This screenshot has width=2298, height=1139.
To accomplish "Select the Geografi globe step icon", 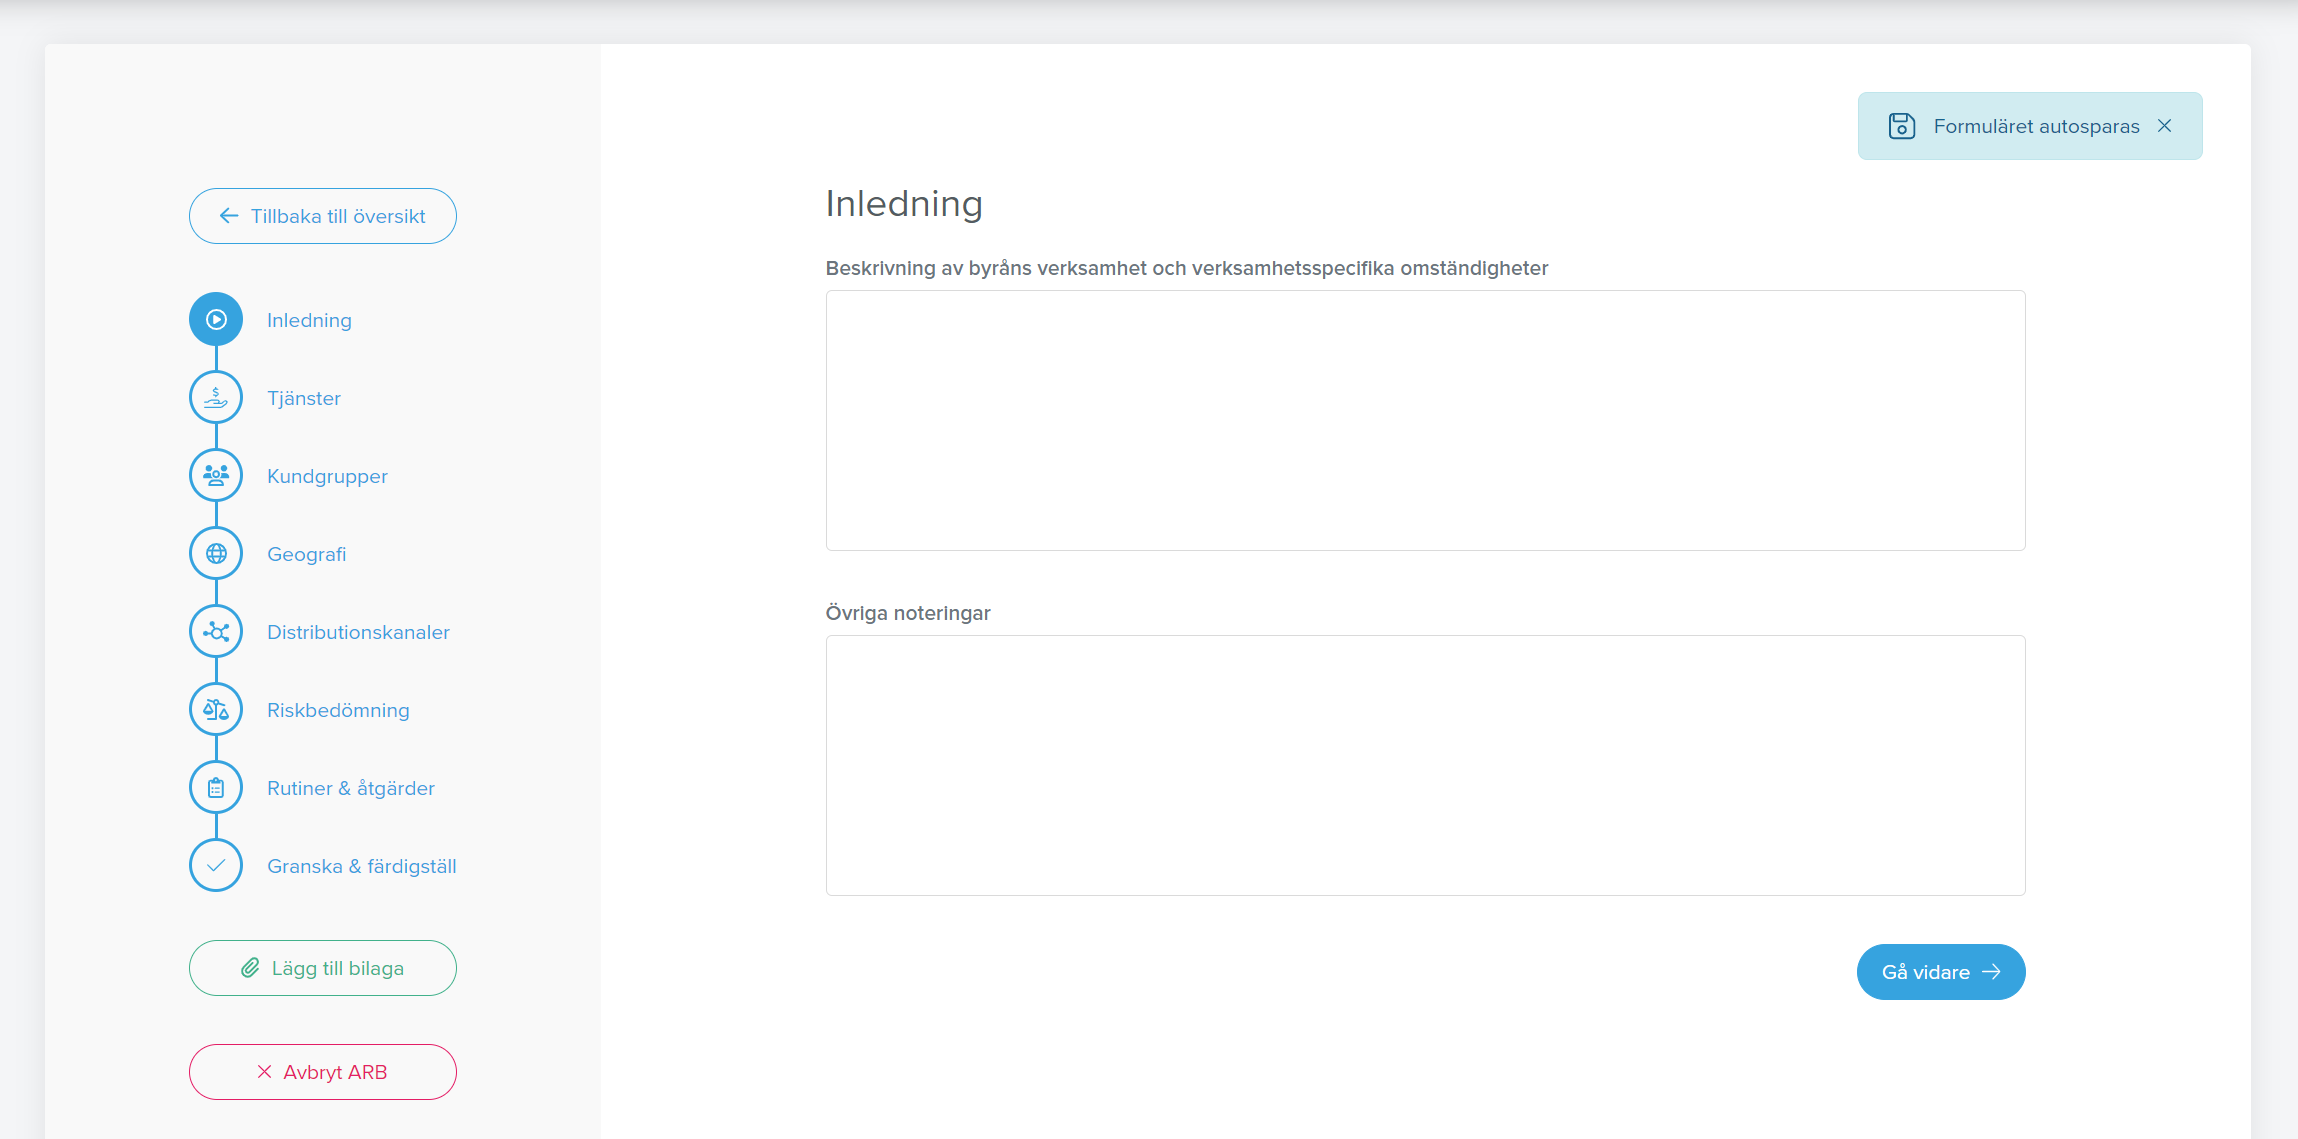I will pyautogui.click(x=216, y=554).
